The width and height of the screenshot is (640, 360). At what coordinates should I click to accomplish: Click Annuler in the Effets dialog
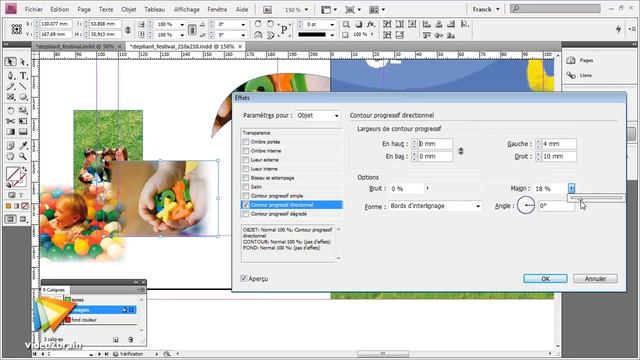click(x=595, y=278)
